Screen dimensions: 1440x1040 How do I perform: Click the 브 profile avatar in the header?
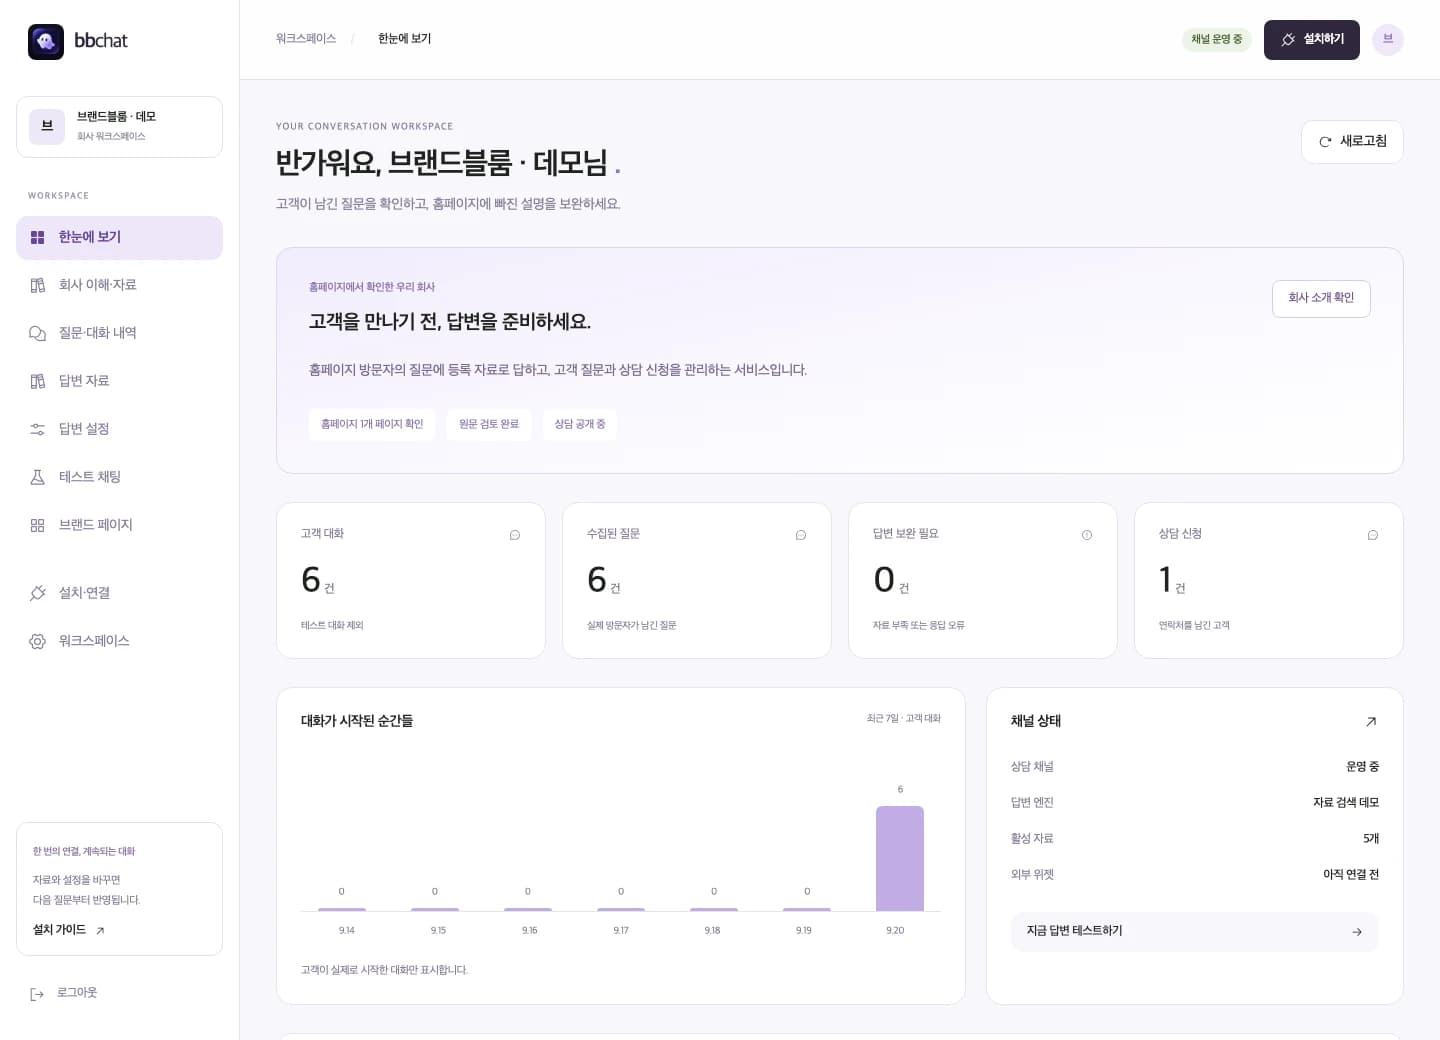(x=1388, y=40)
